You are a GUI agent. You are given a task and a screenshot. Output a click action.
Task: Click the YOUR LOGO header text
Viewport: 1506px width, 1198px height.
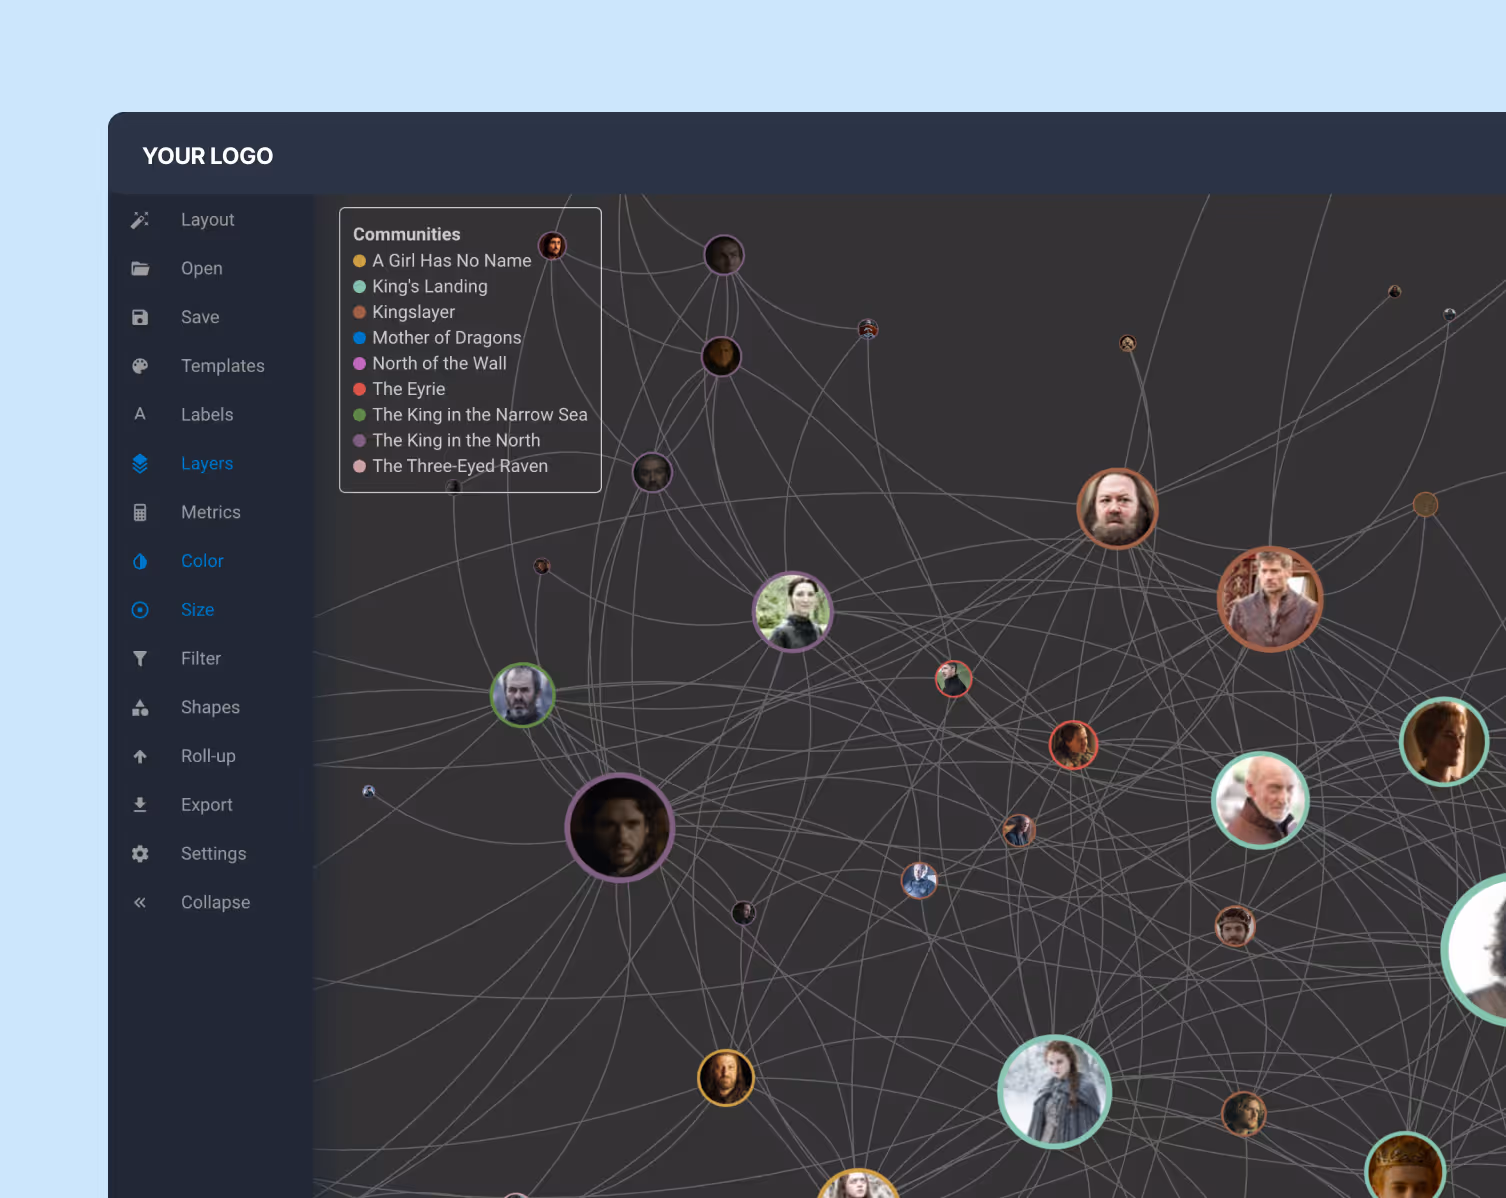(x=208, y=156)
